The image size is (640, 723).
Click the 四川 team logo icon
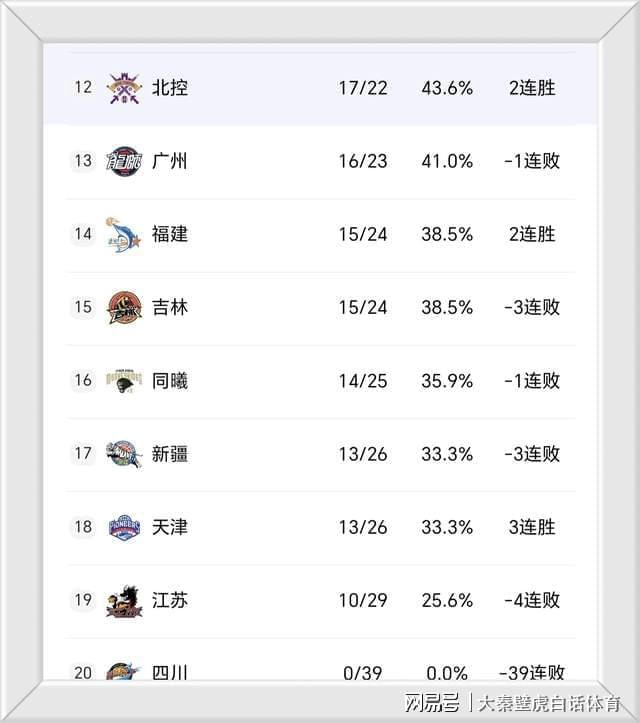click(124, 672)
